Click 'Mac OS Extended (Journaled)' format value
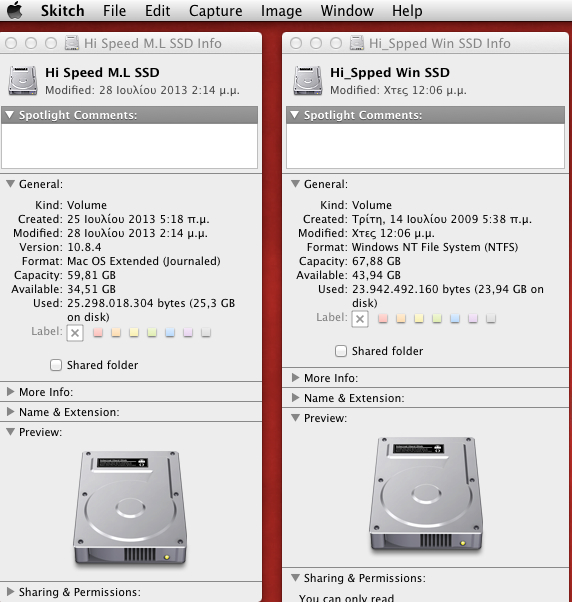 pos(144,261)
